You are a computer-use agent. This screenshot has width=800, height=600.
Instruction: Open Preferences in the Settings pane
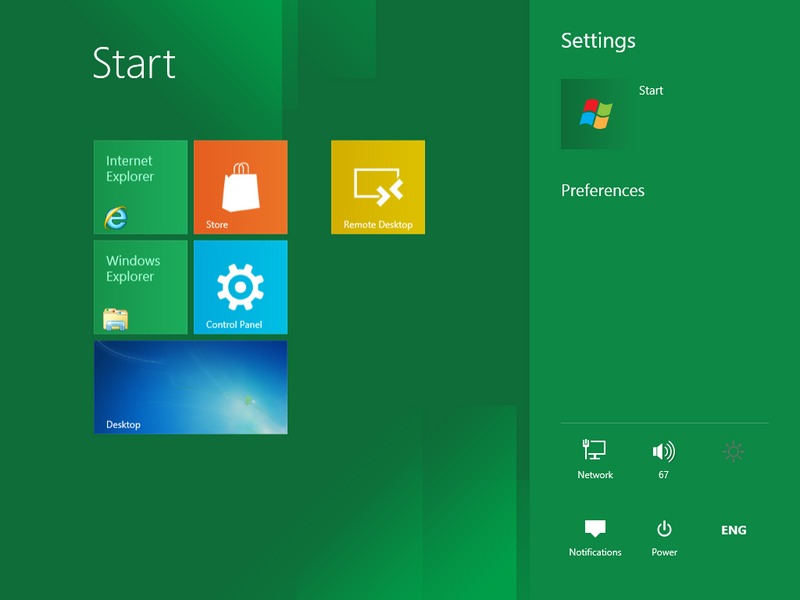click(x=603, y=190)
